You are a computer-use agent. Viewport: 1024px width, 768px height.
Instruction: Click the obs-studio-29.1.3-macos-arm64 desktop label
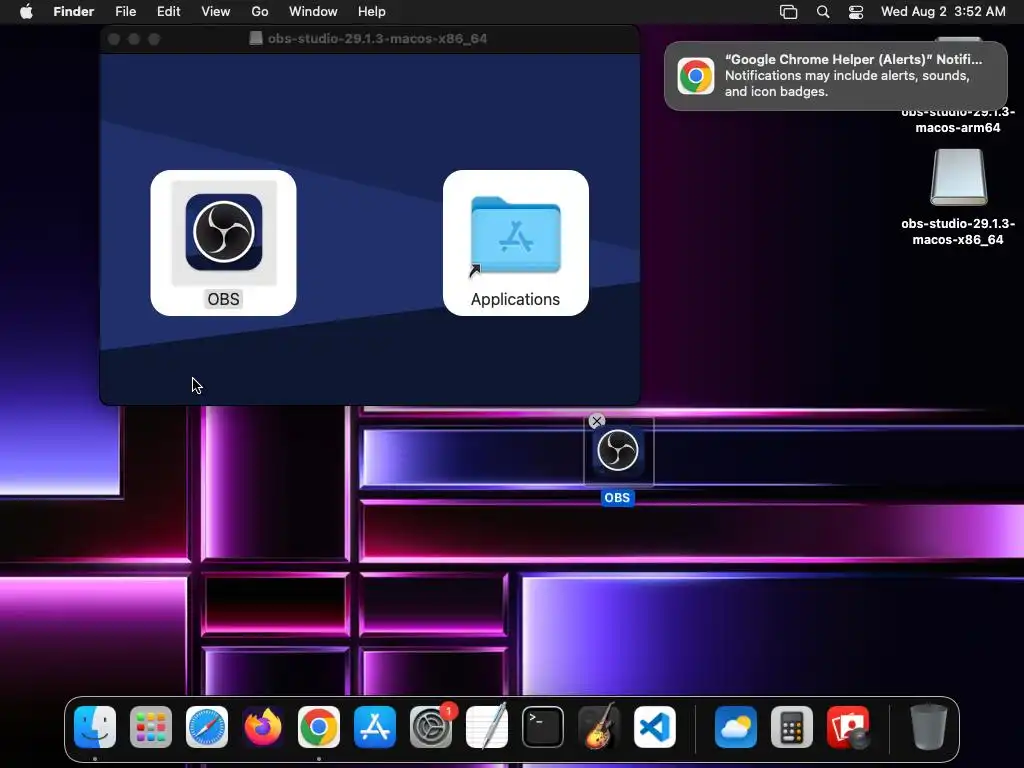coord(958,120)
